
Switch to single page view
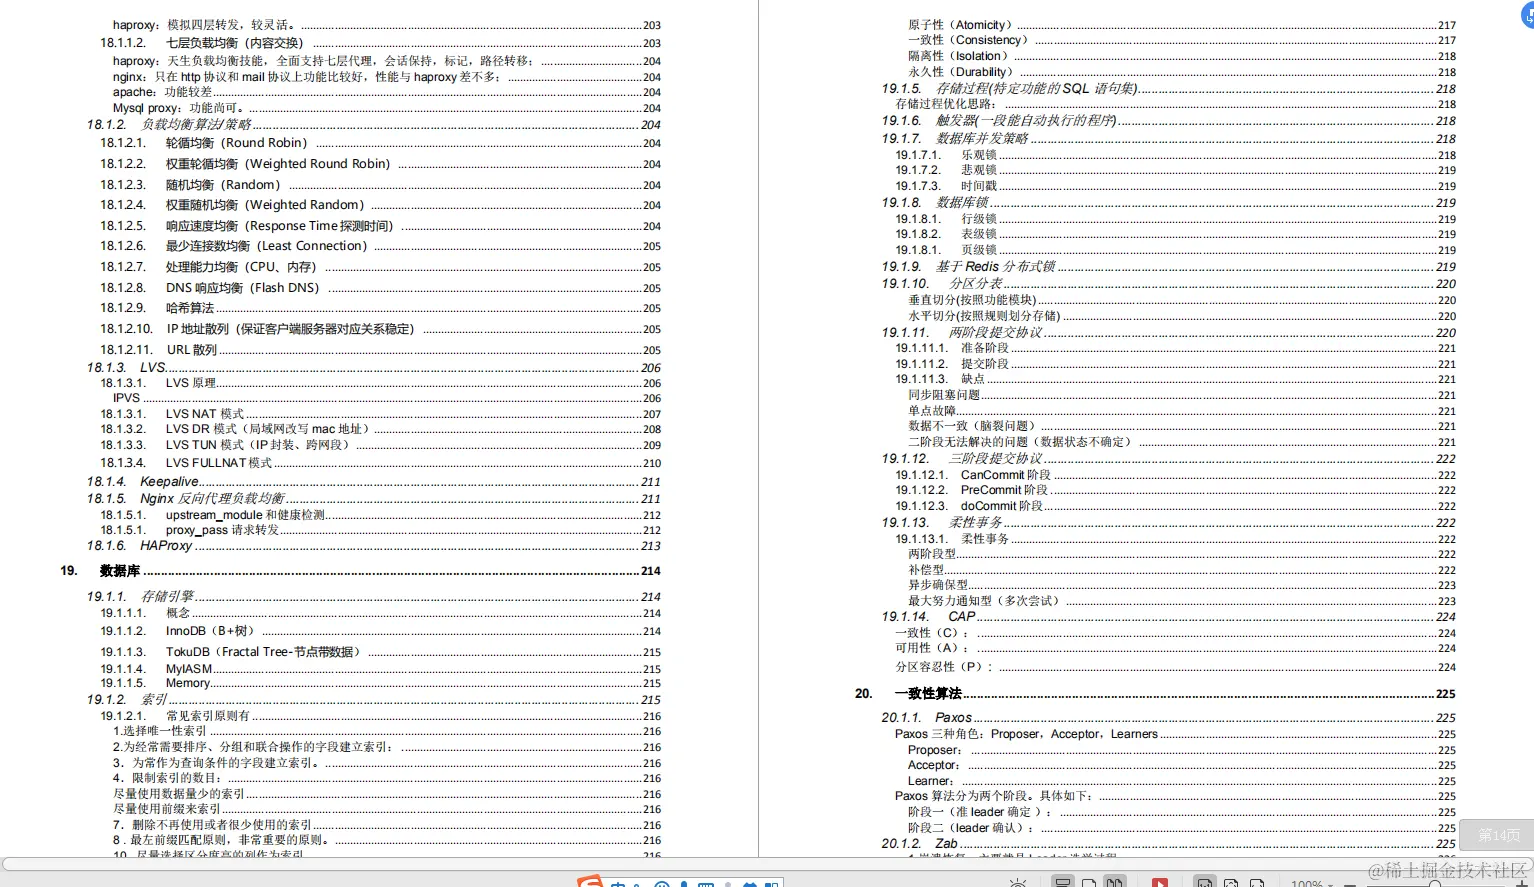[1088, 882]
